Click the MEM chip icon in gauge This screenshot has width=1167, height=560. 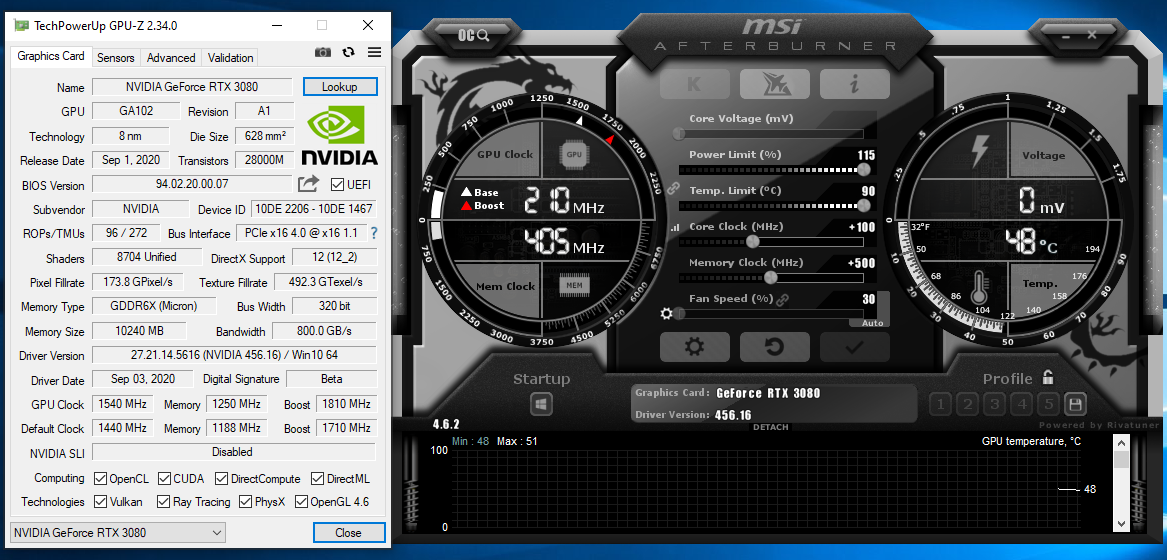click(574, 285)
